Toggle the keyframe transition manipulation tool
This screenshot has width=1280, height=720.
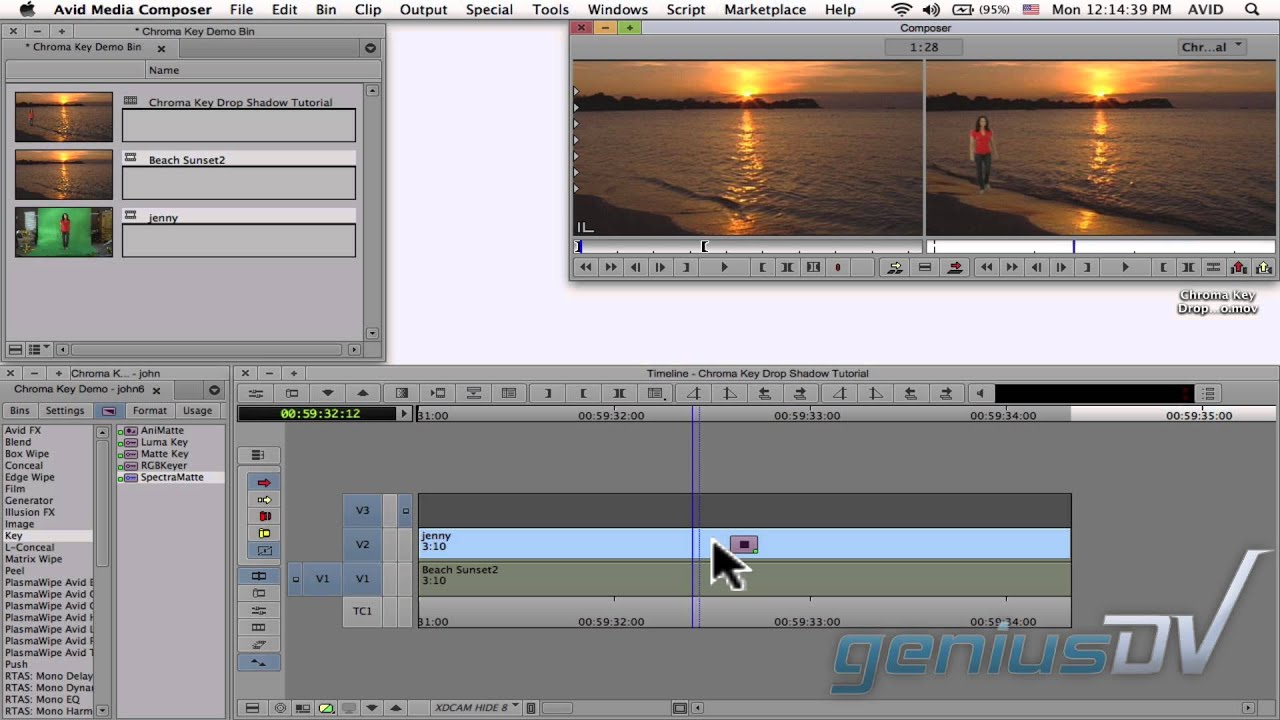(x=264, y=550)
